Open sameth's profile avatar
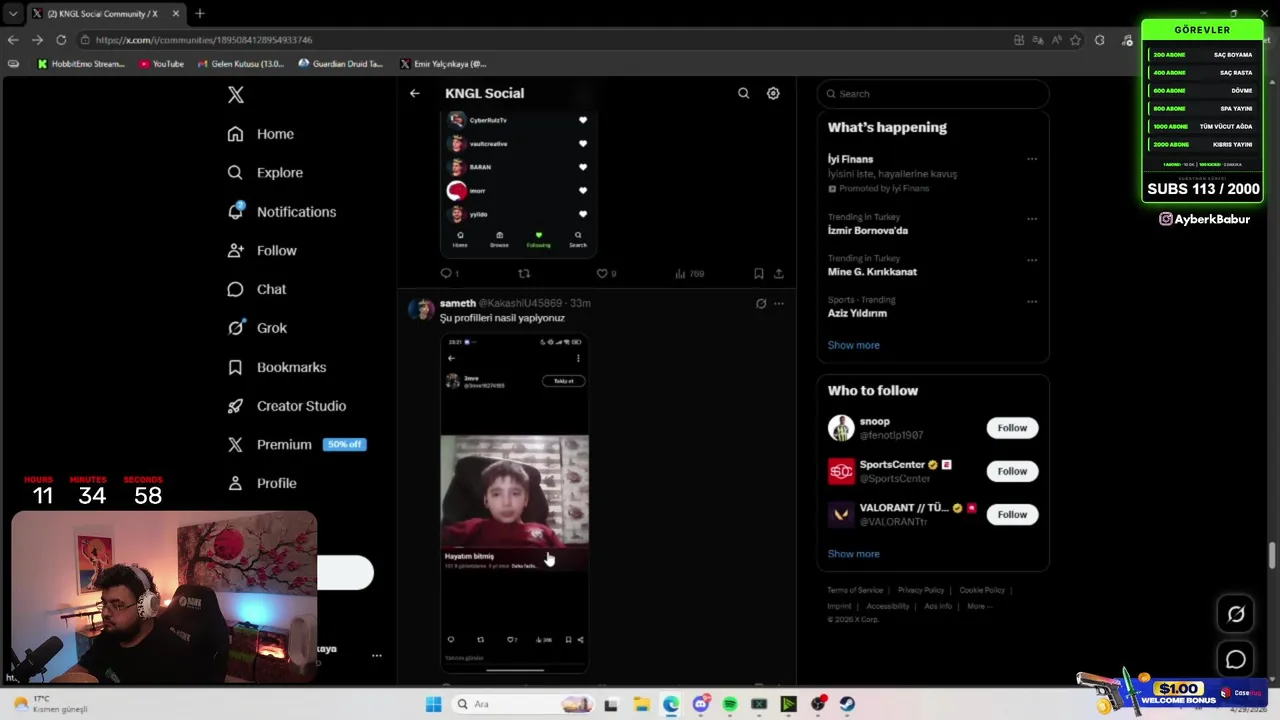Screen dimensions: 1280x720 click(421, 308)
